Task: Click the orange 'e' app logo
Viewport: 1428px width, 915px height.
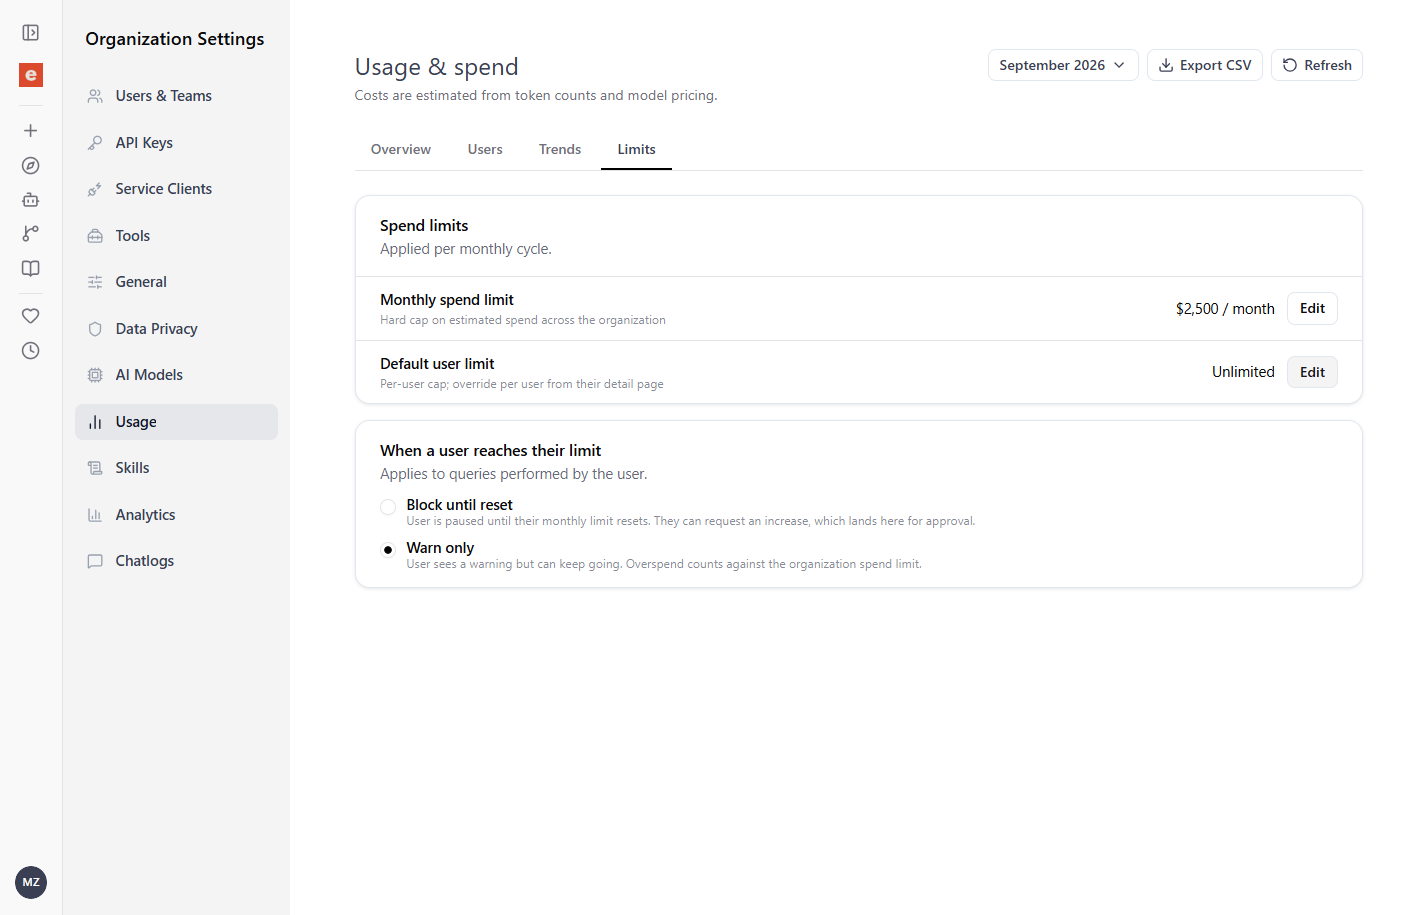Action: 31,75
